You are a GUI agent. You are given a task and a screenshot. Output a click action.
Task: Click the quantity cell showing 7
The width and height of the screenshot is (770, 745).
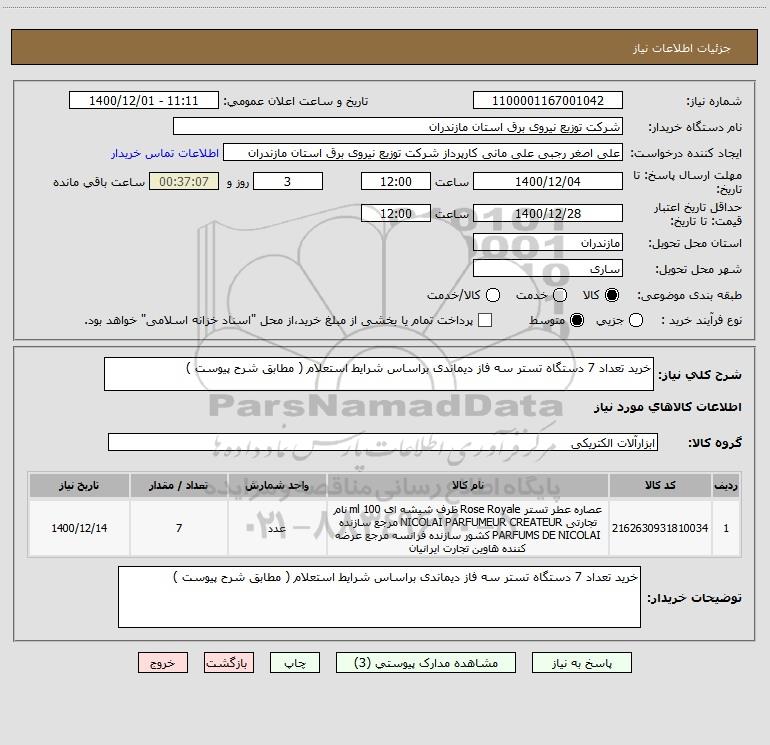pyautogui.click(x=179, y=528)
